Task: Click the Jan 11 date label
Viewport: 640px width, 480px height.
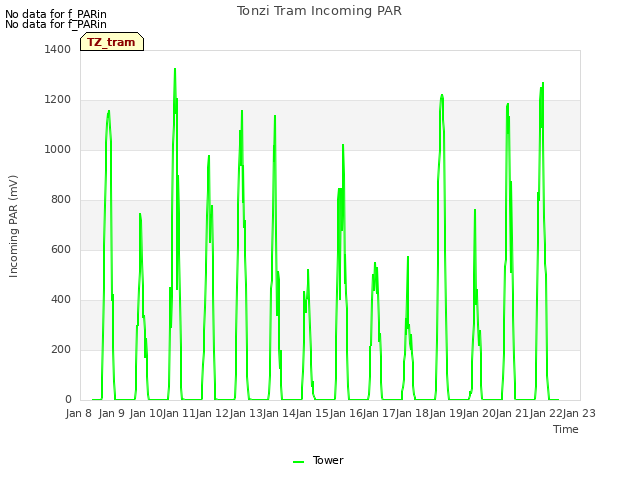Action: [179, 413]
